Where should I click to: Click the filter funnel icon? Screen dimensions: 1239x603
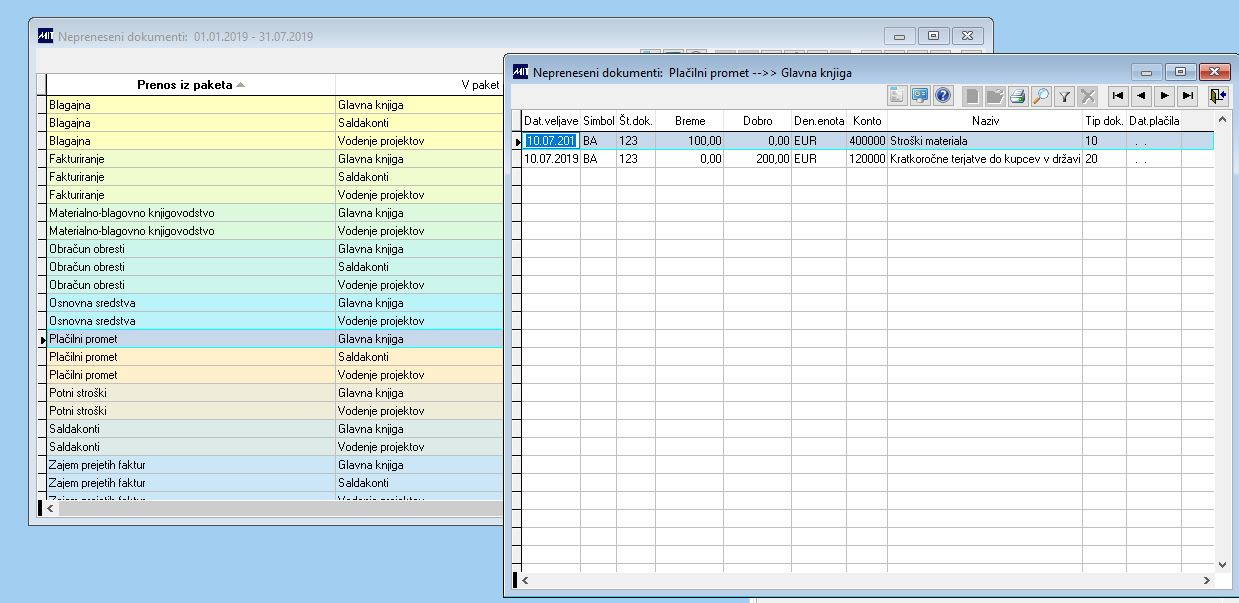click(x=1065, y=96)
